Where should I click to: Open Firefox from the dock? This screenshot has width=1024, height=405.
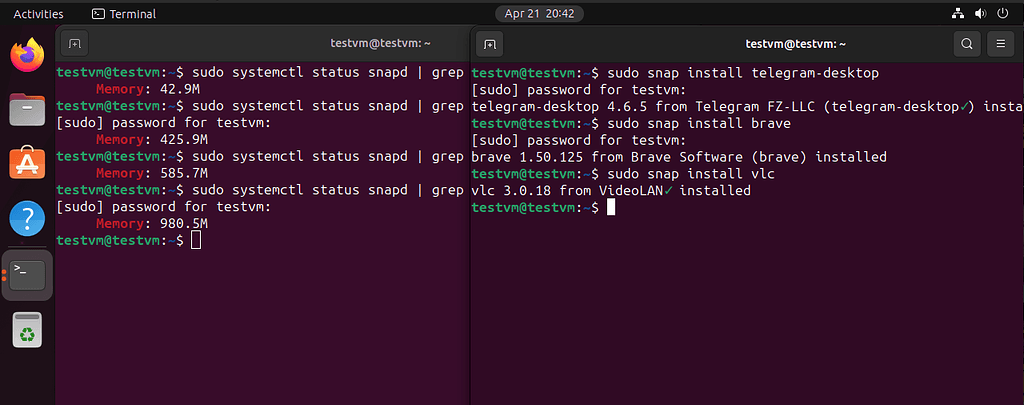pyautogui.click(x=27, y=55)
